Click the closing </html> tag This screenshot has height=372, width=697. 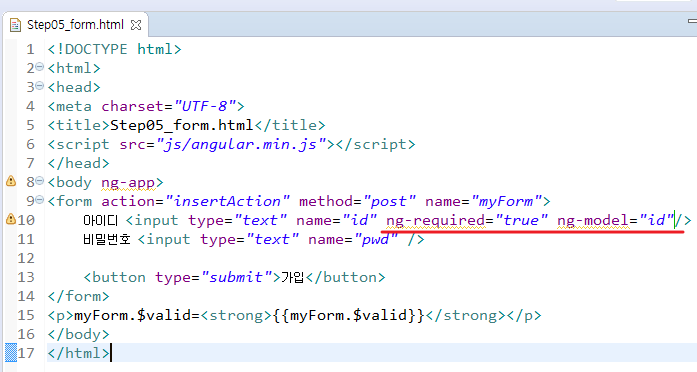[x=78, y=353]
